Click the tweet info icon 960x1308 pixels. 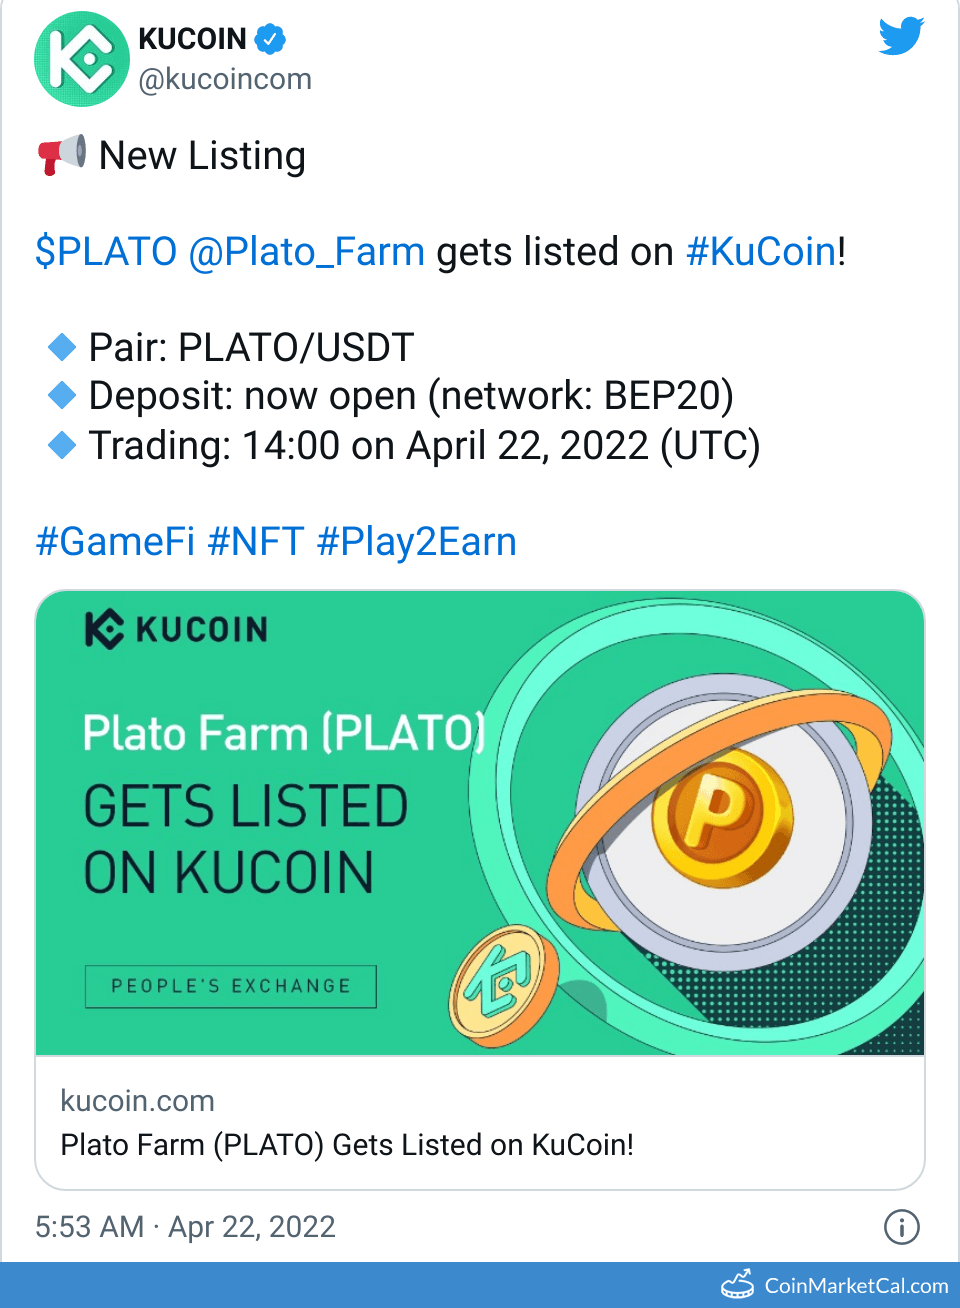[x=901, y=1227]
